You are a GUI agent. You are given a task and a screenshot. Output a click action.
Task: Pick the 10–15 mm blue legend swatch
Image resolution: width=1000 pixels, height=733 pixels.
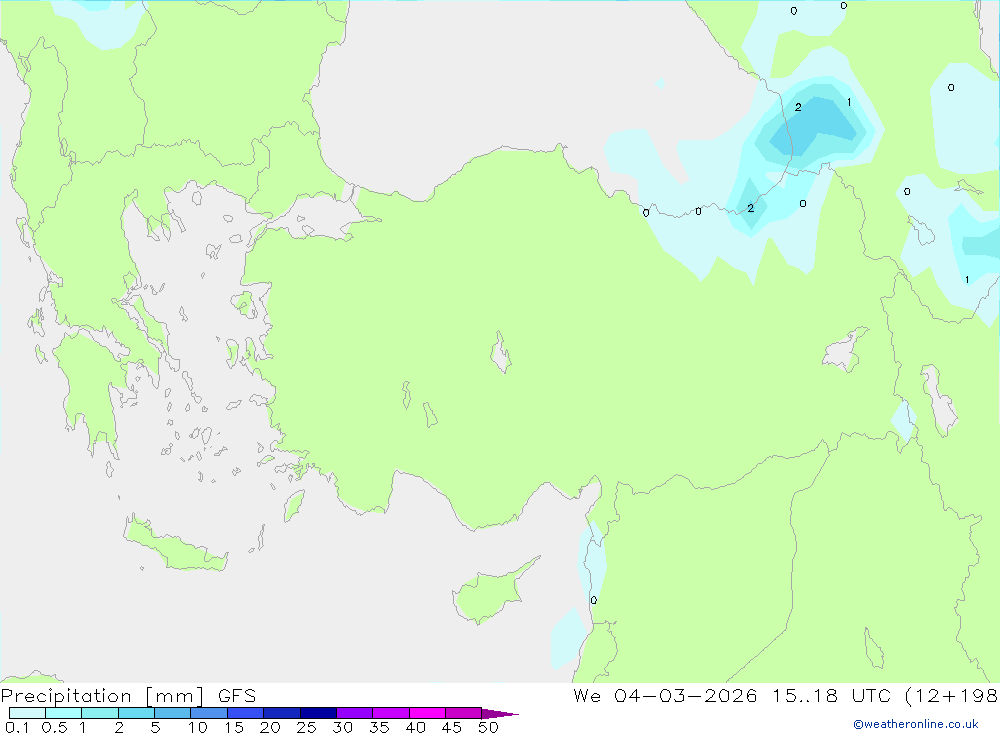[209, 713]
